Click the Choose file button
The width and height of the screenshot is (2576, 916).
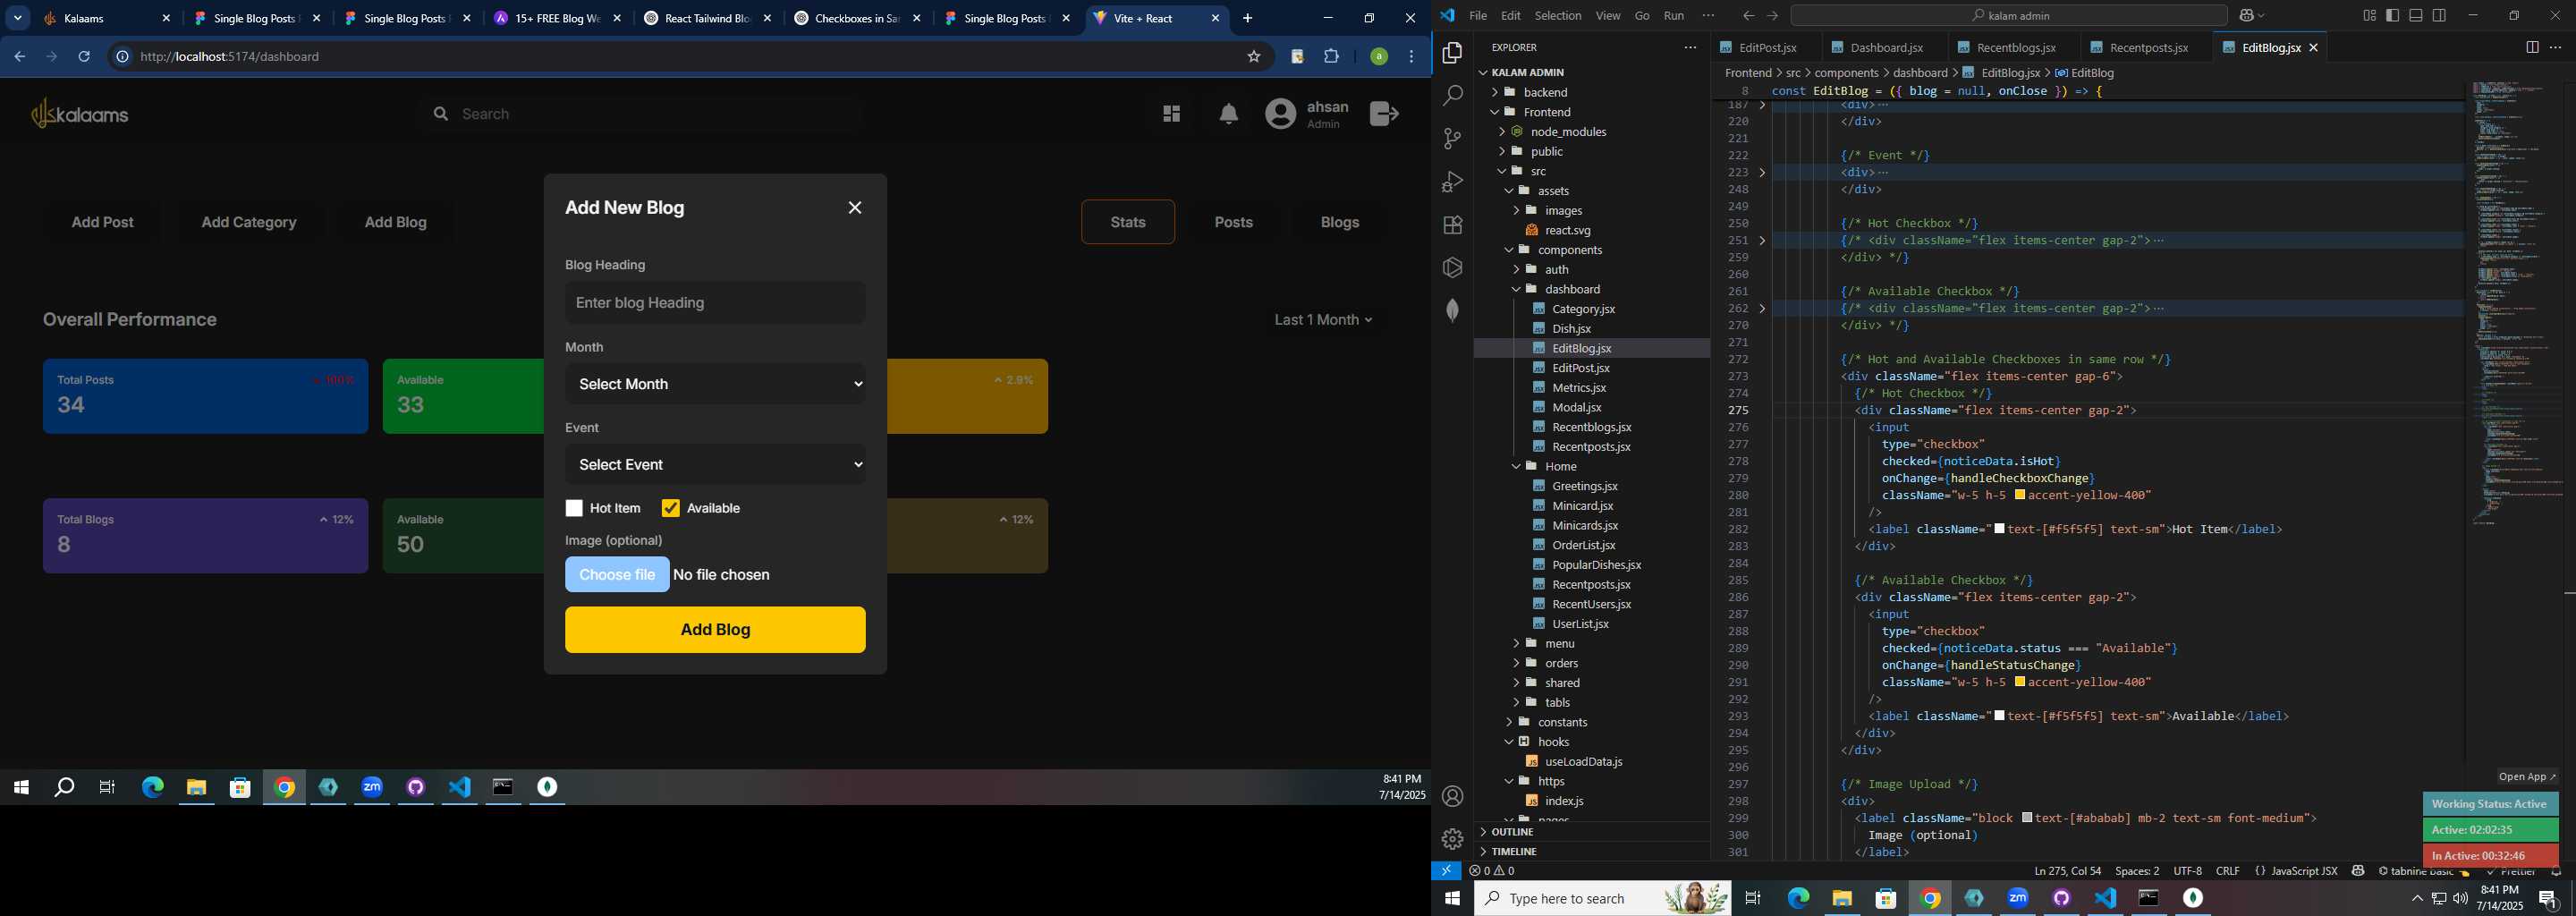[x=617, y=575]
